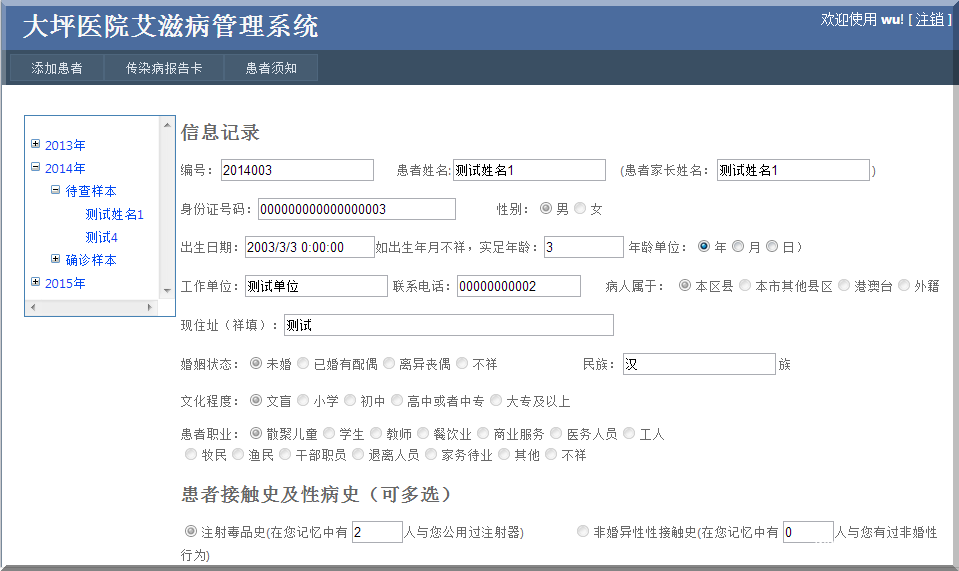Expand the 2015年 tree node
Screen dimensions: 959x571
[35, 281]
